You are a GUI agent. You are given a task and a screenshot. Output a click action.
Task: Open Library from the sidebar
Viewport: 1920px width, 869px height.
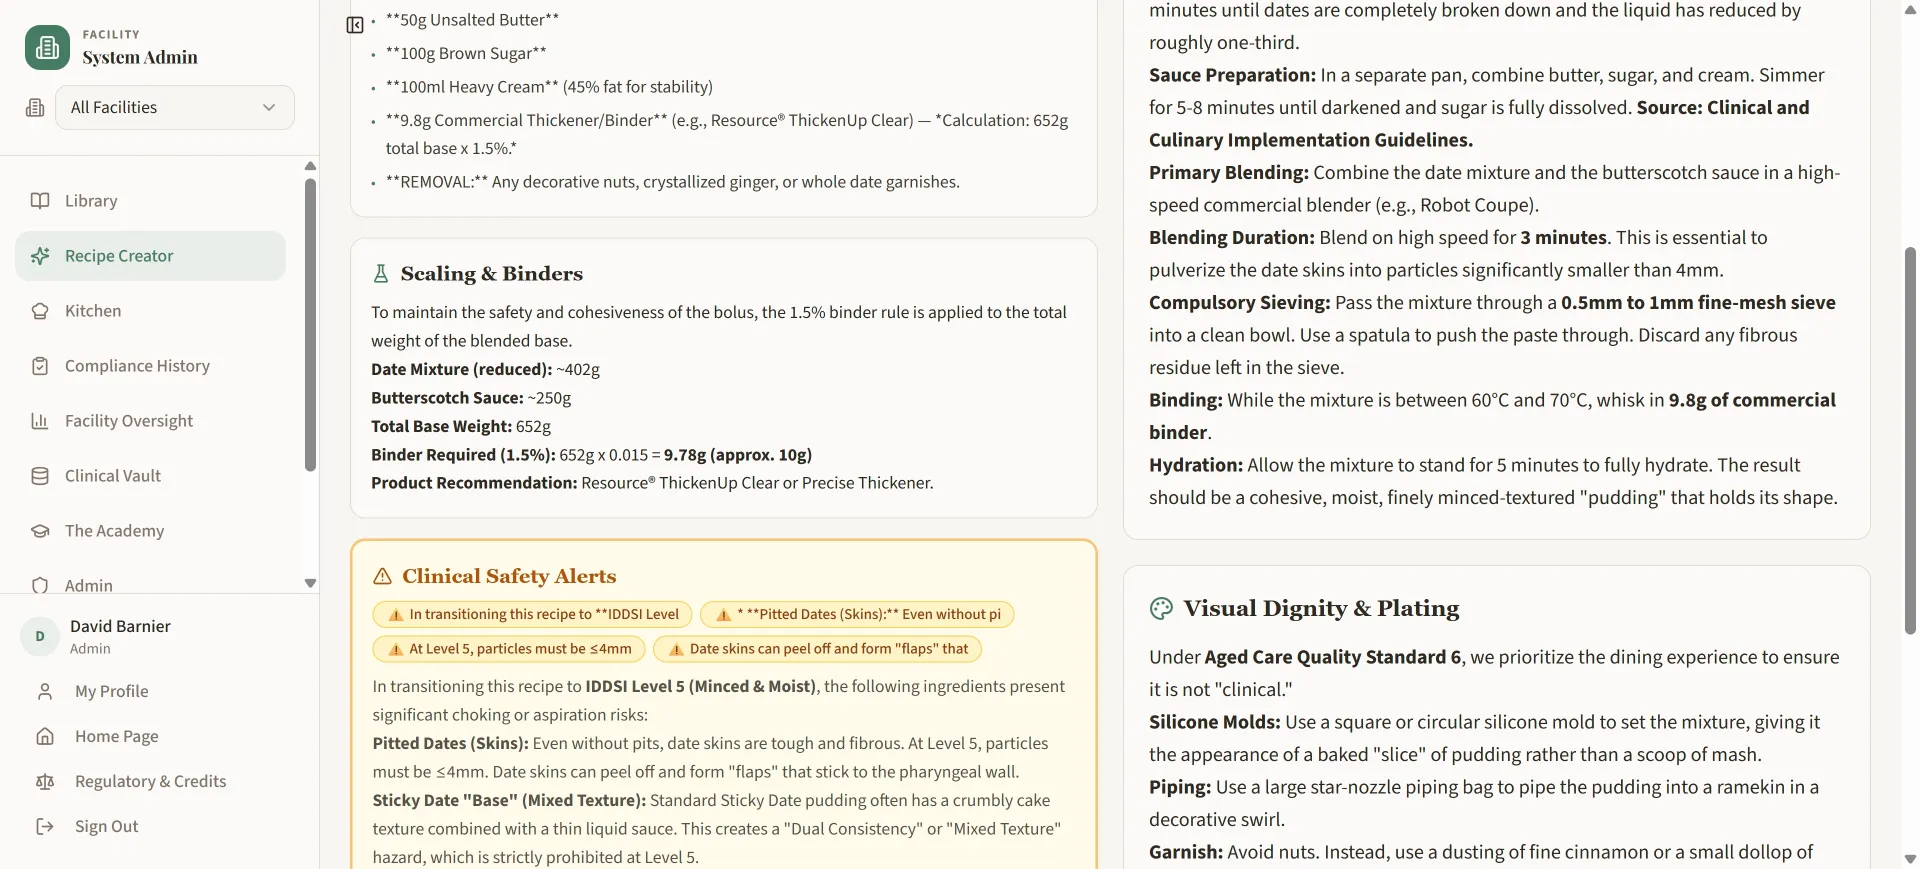pos(150,201)
